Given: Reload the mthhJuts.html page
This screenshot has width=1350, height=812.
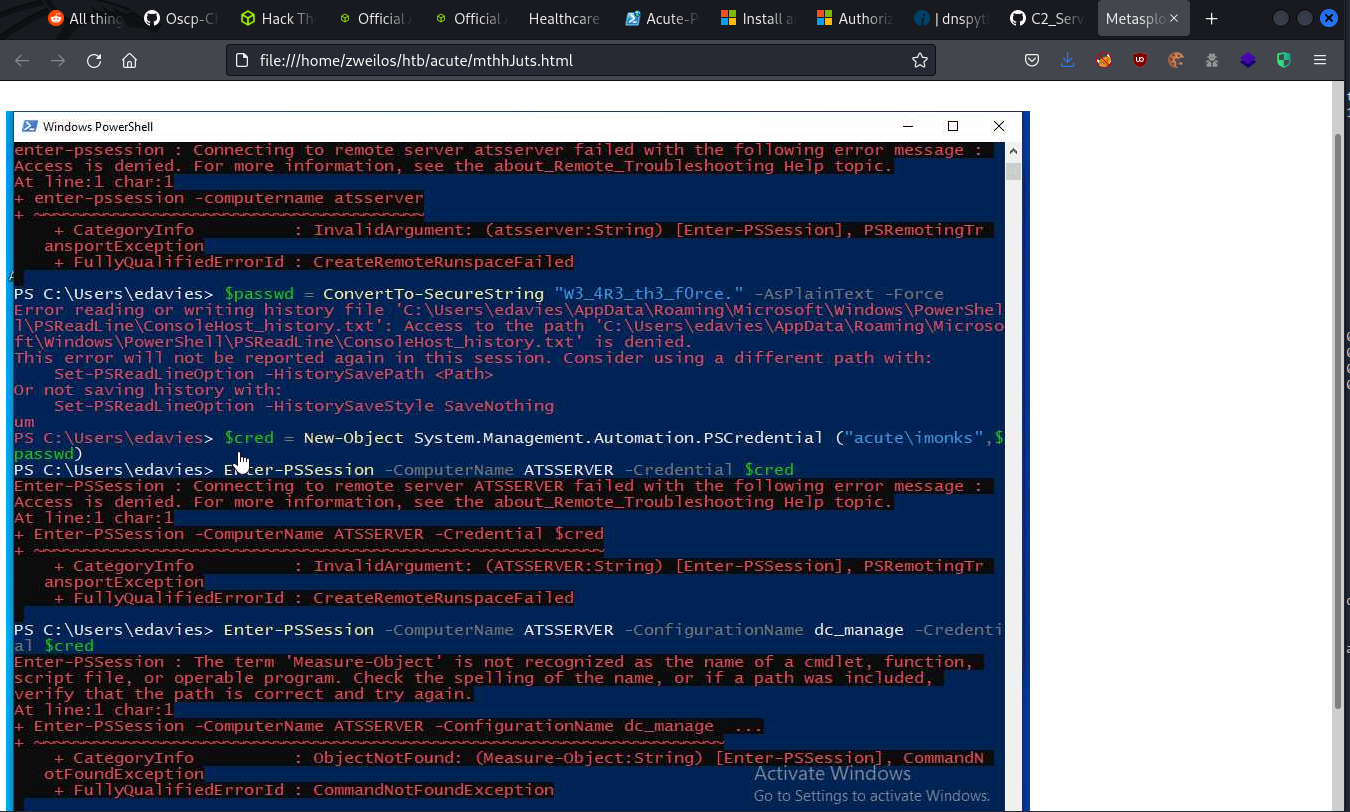Looking at the screenshot, I should [x=94, y=60].
